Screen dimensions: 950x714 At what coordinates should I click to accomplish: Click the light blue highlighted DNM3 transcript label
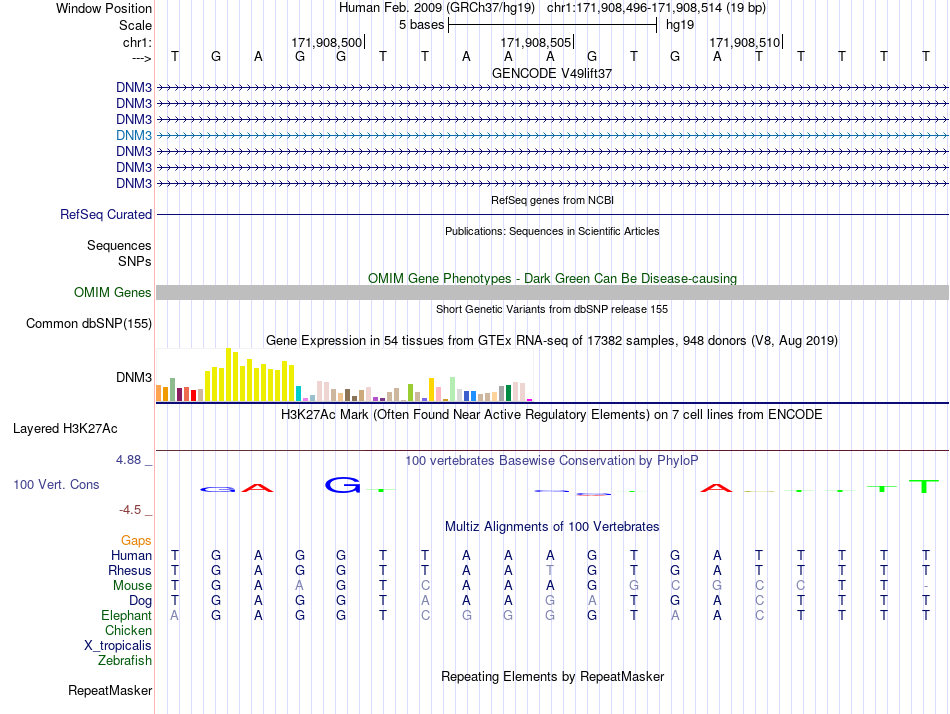pos(134,135)
